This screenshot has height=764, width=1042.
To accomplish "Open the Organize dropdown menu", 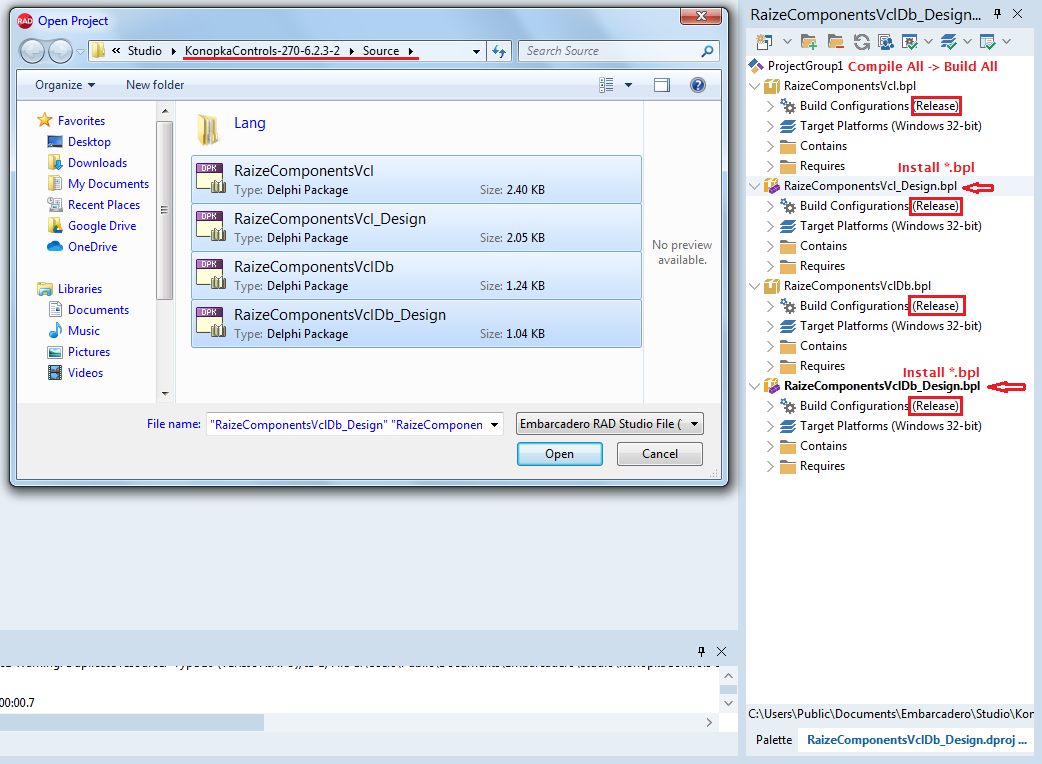I will click(65, 85).
